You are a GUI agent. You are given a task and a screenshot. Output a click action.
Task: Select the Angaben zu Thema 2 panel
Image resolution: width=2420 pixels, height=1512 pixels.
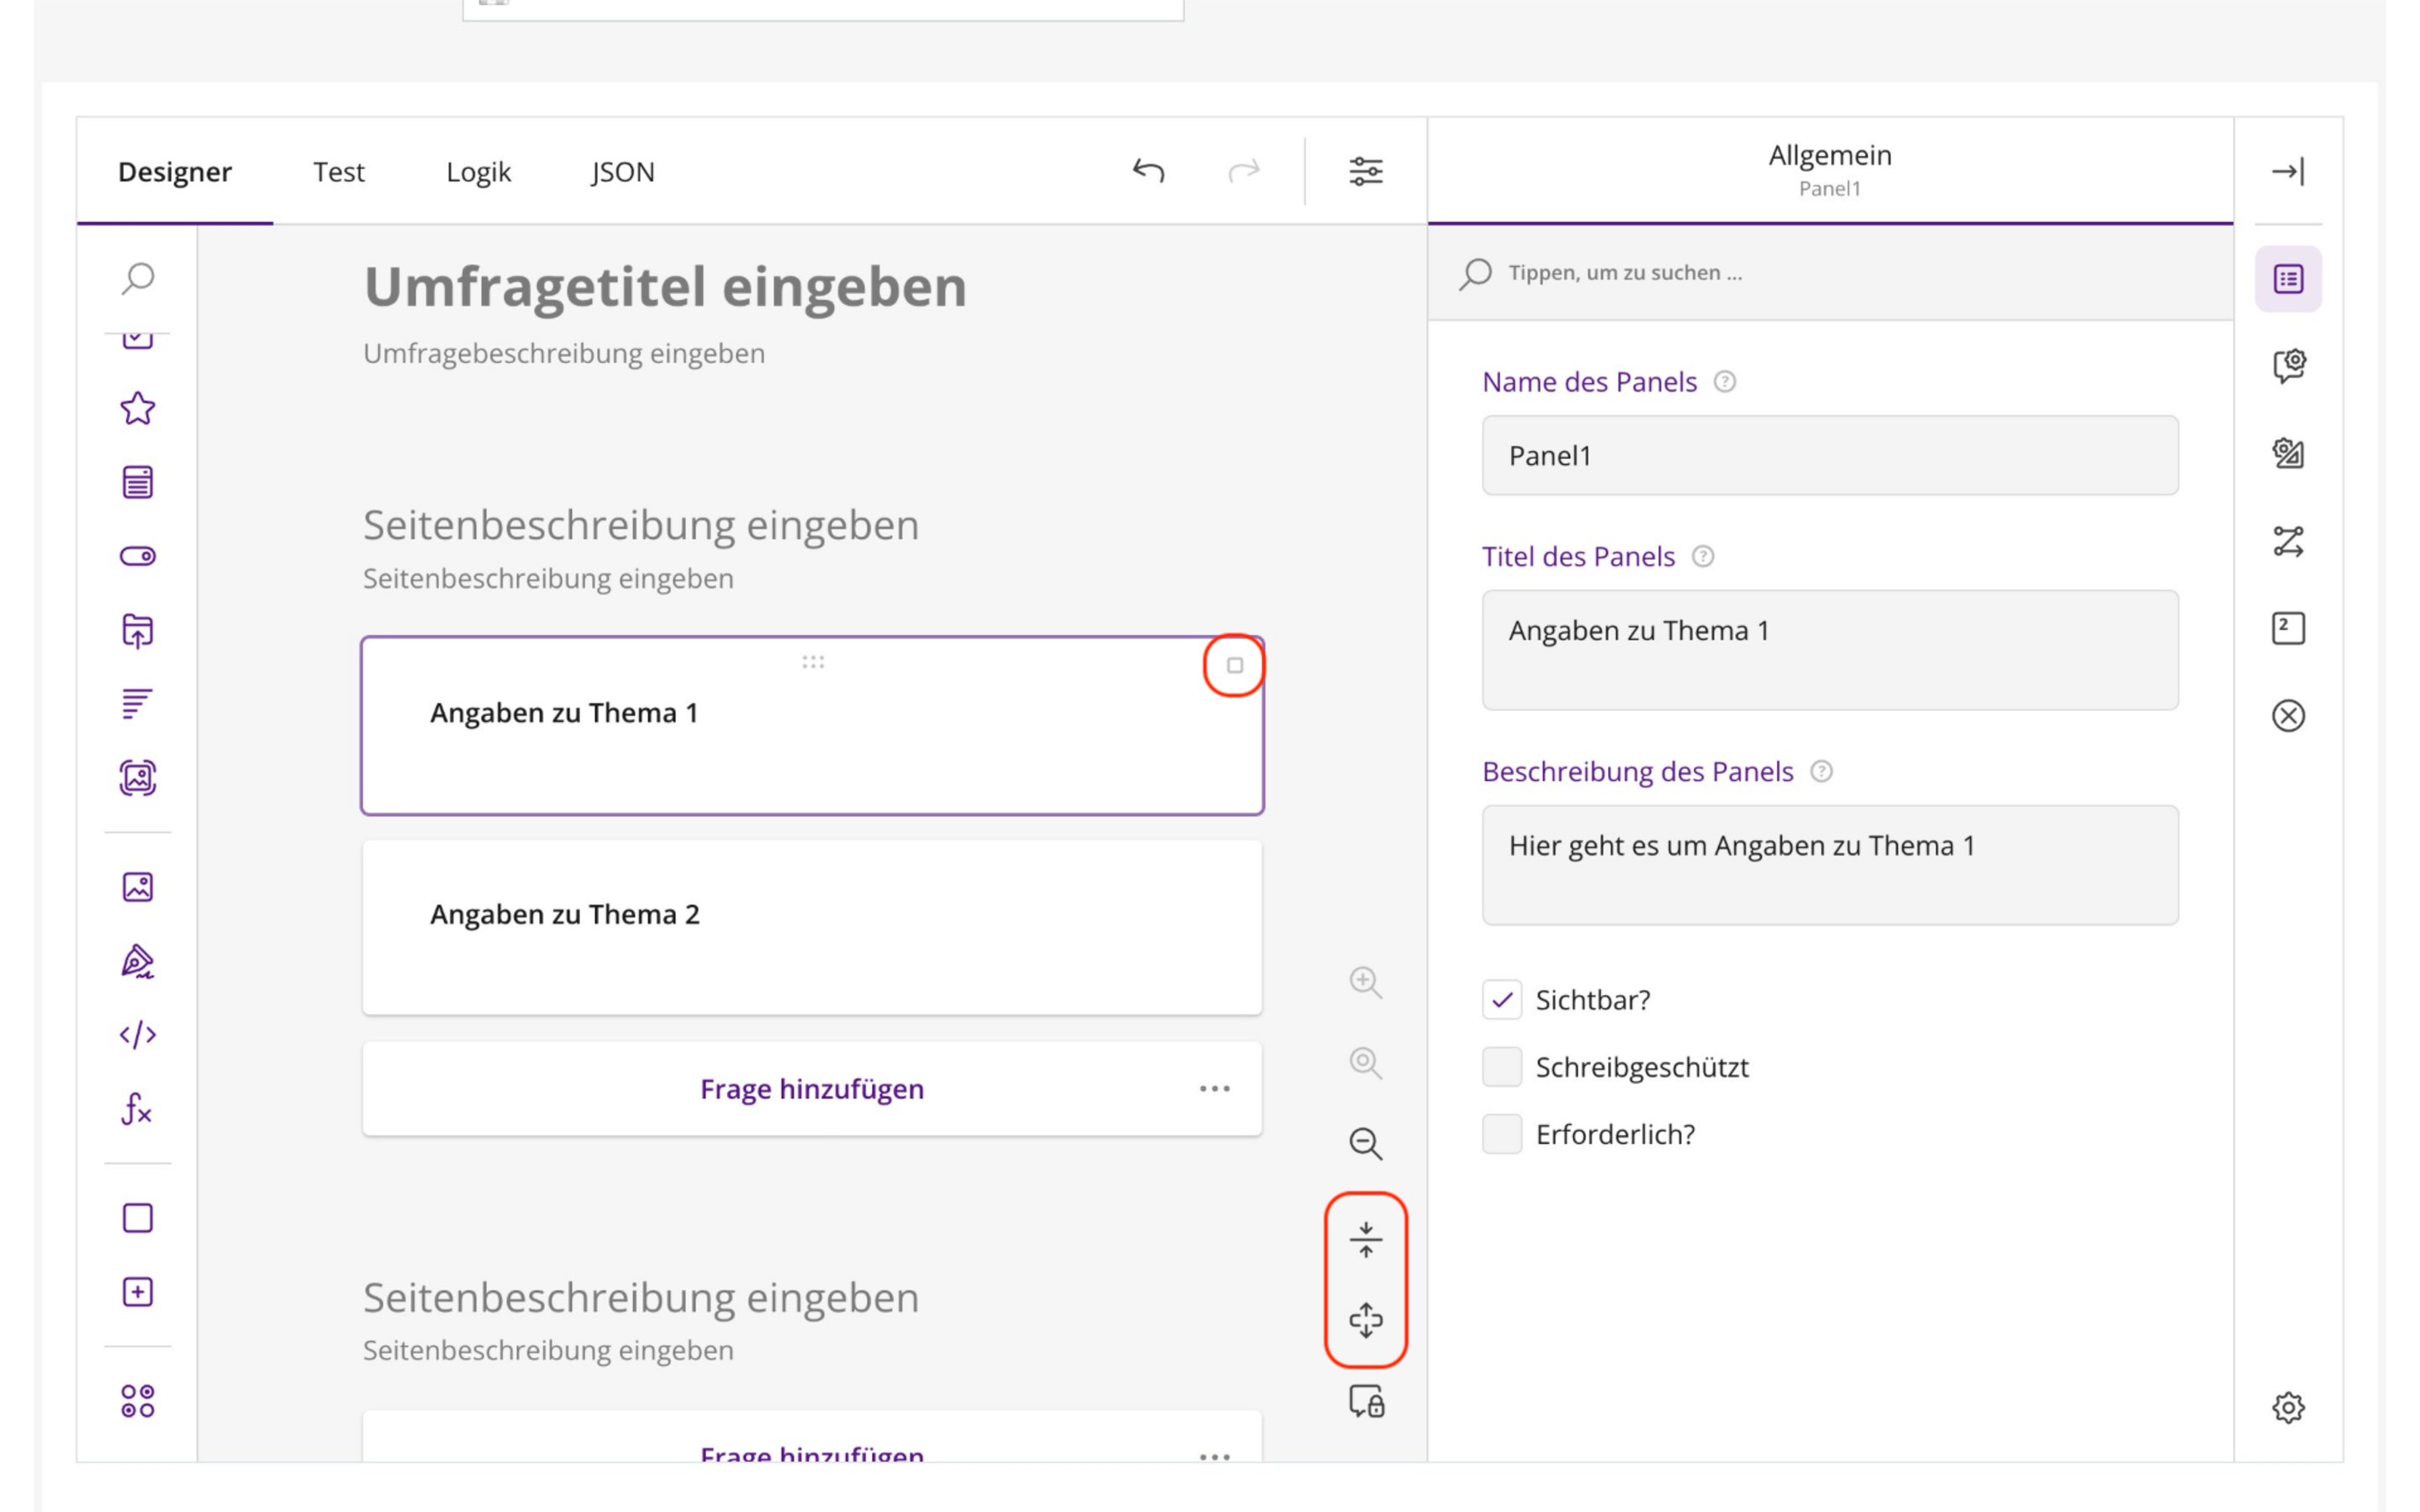pyautogui.click(x=811, y=927)
